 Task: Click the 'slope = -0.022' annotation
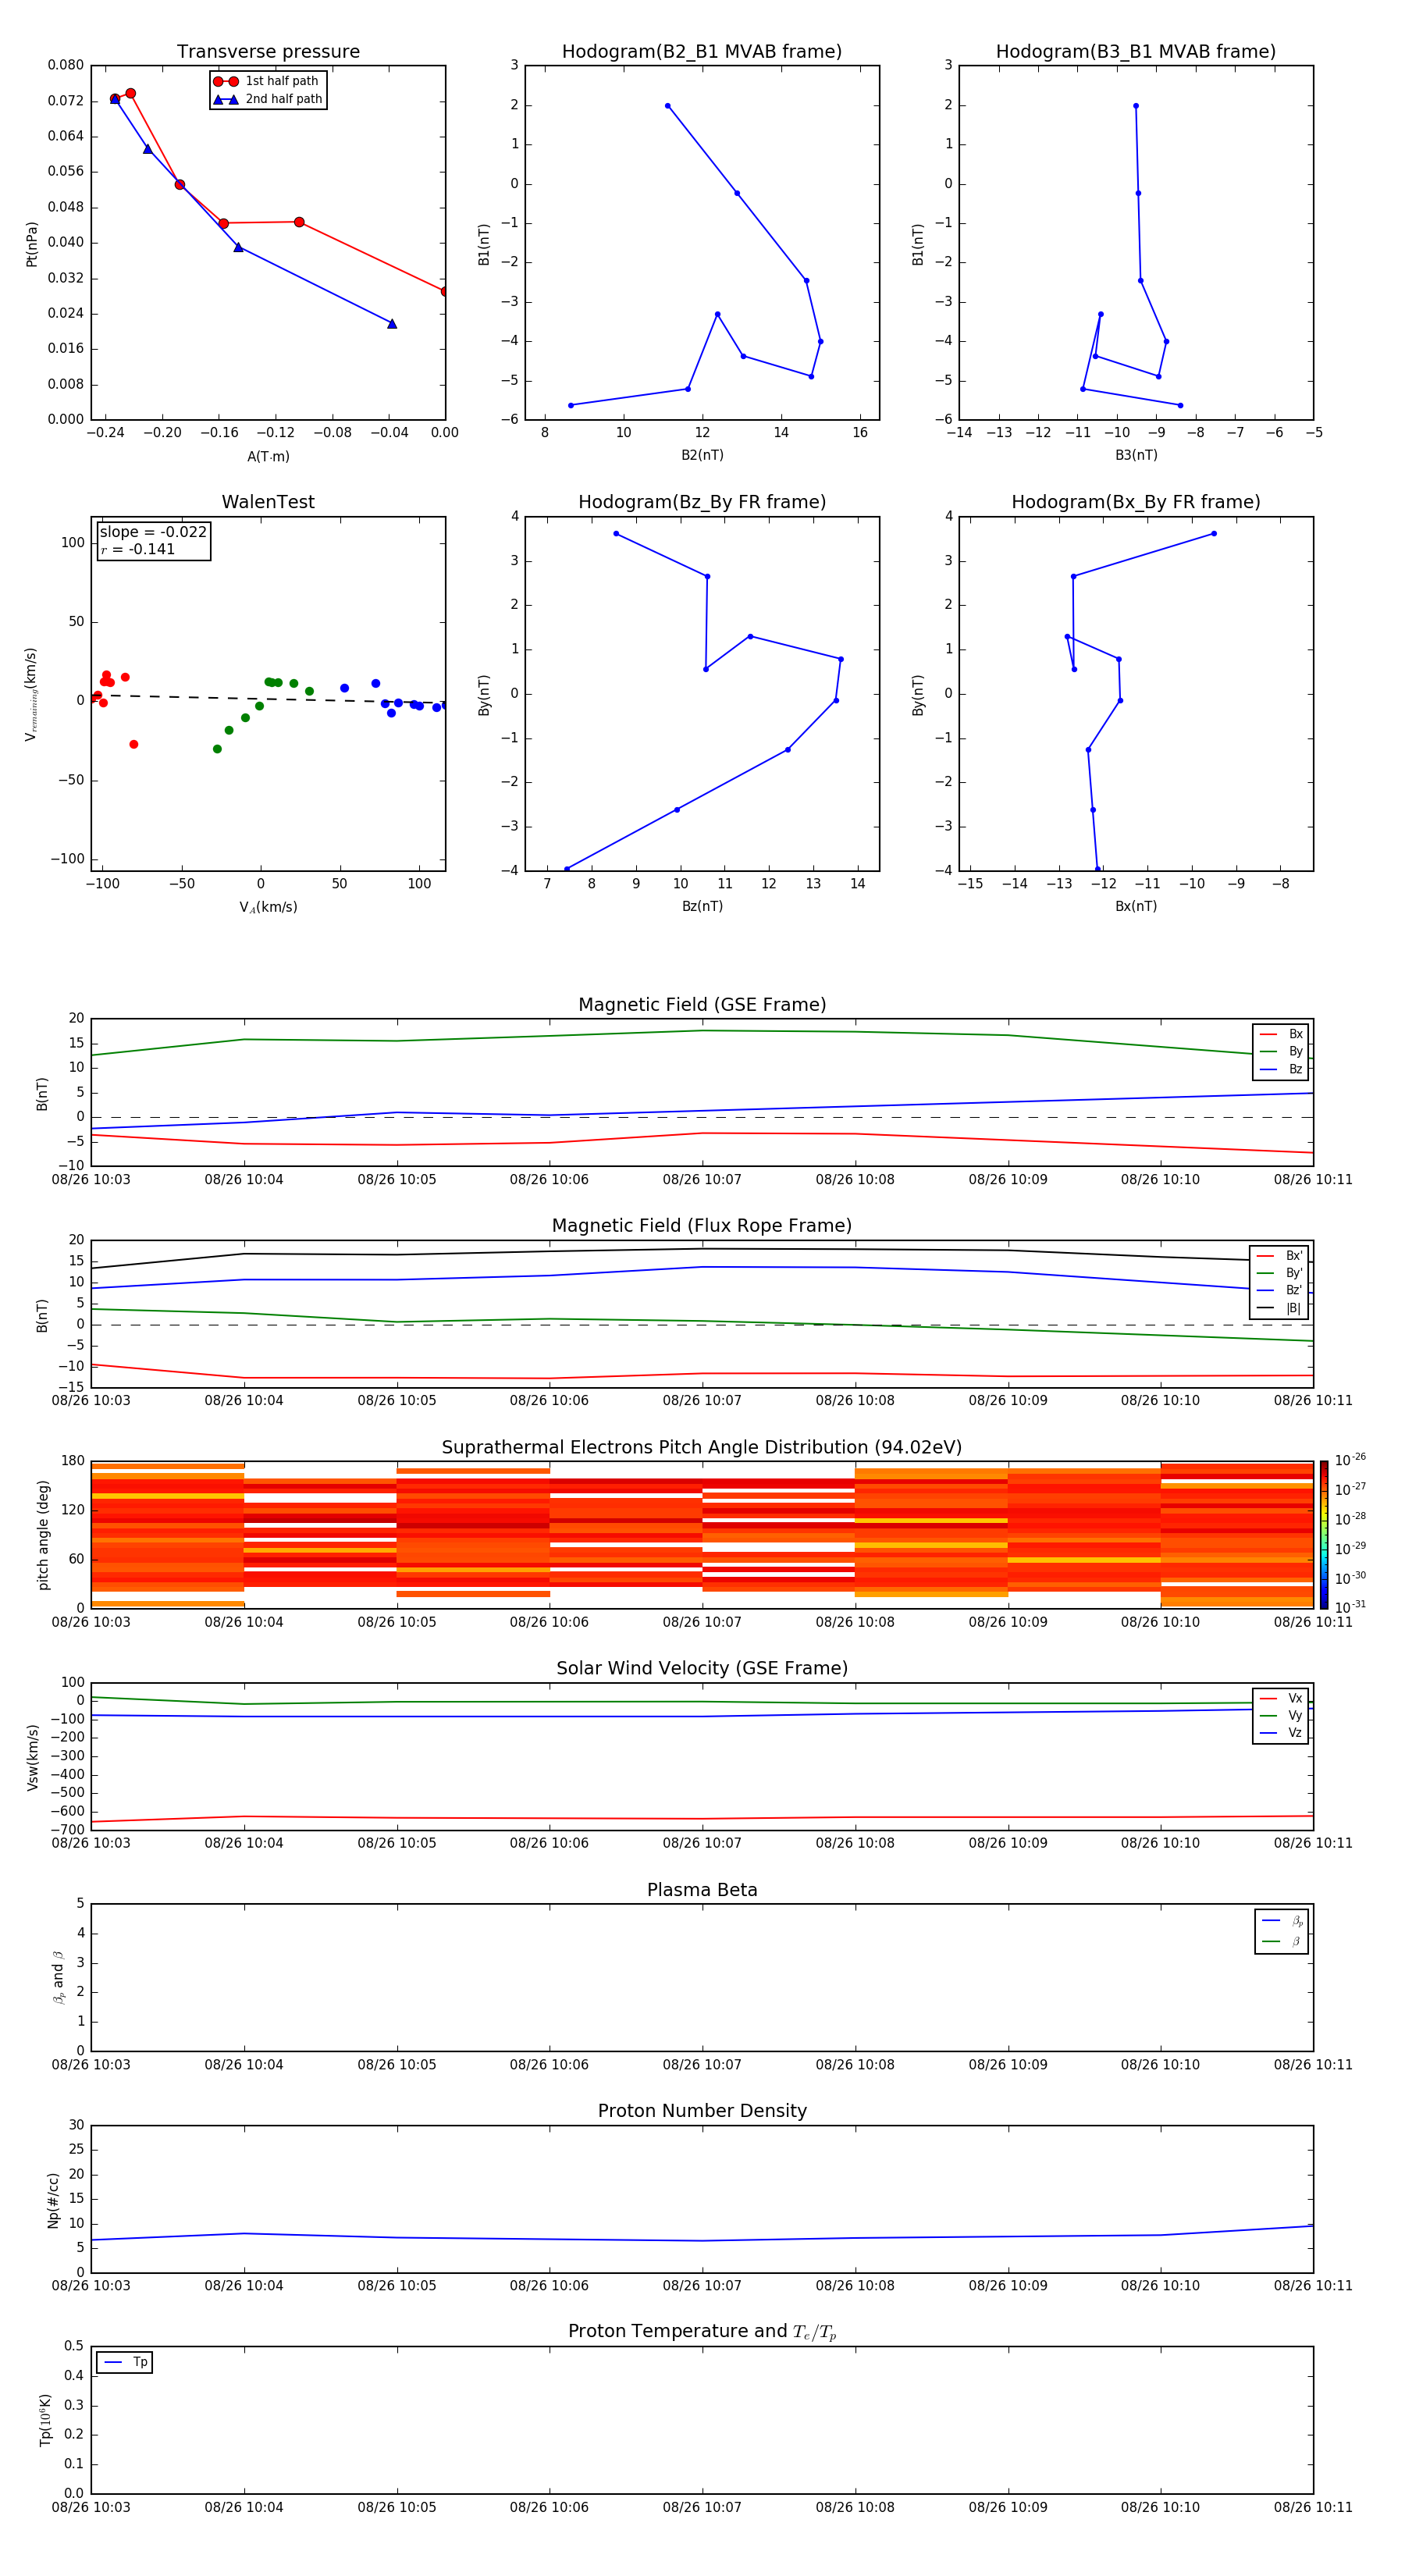coord(153,532)
